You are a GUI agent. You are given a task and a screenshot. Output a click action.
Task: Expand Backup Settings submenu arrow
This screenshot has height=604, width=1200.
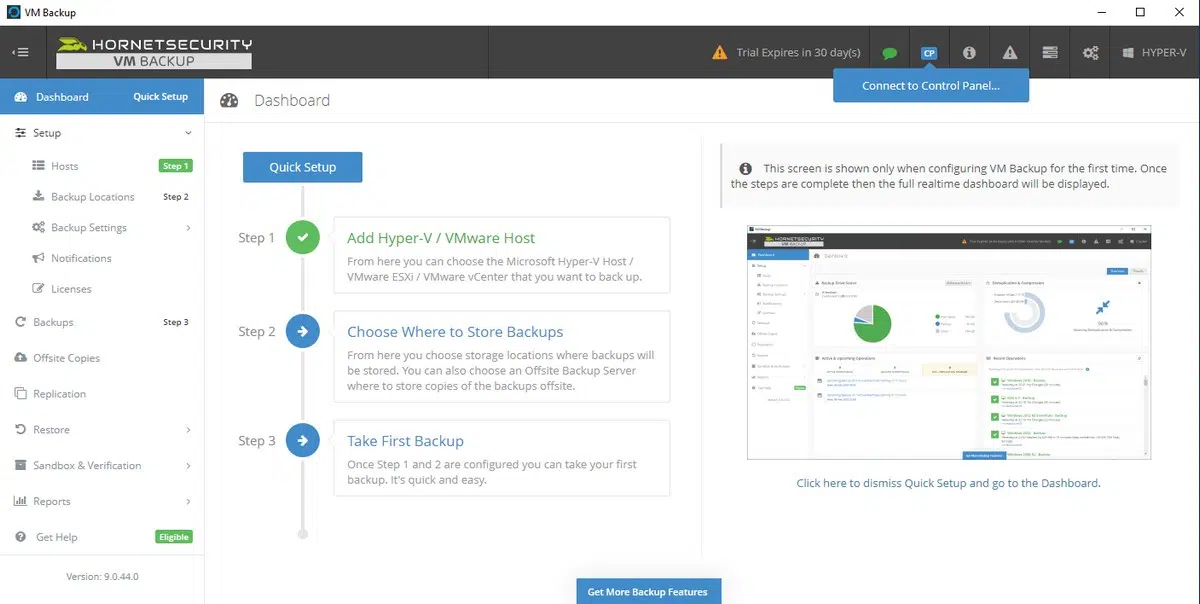tap(188, 228)
